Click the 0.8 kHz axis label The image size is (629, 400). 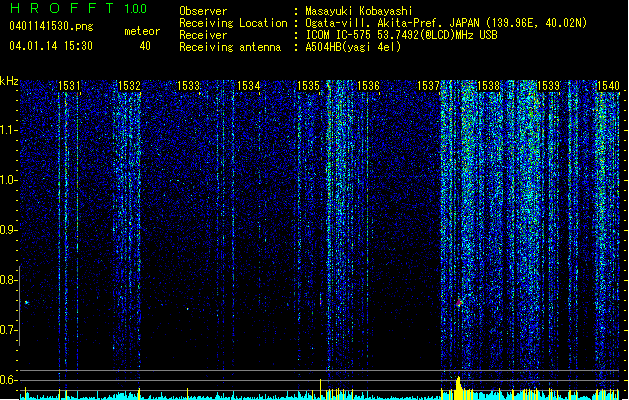coord(8,280)
